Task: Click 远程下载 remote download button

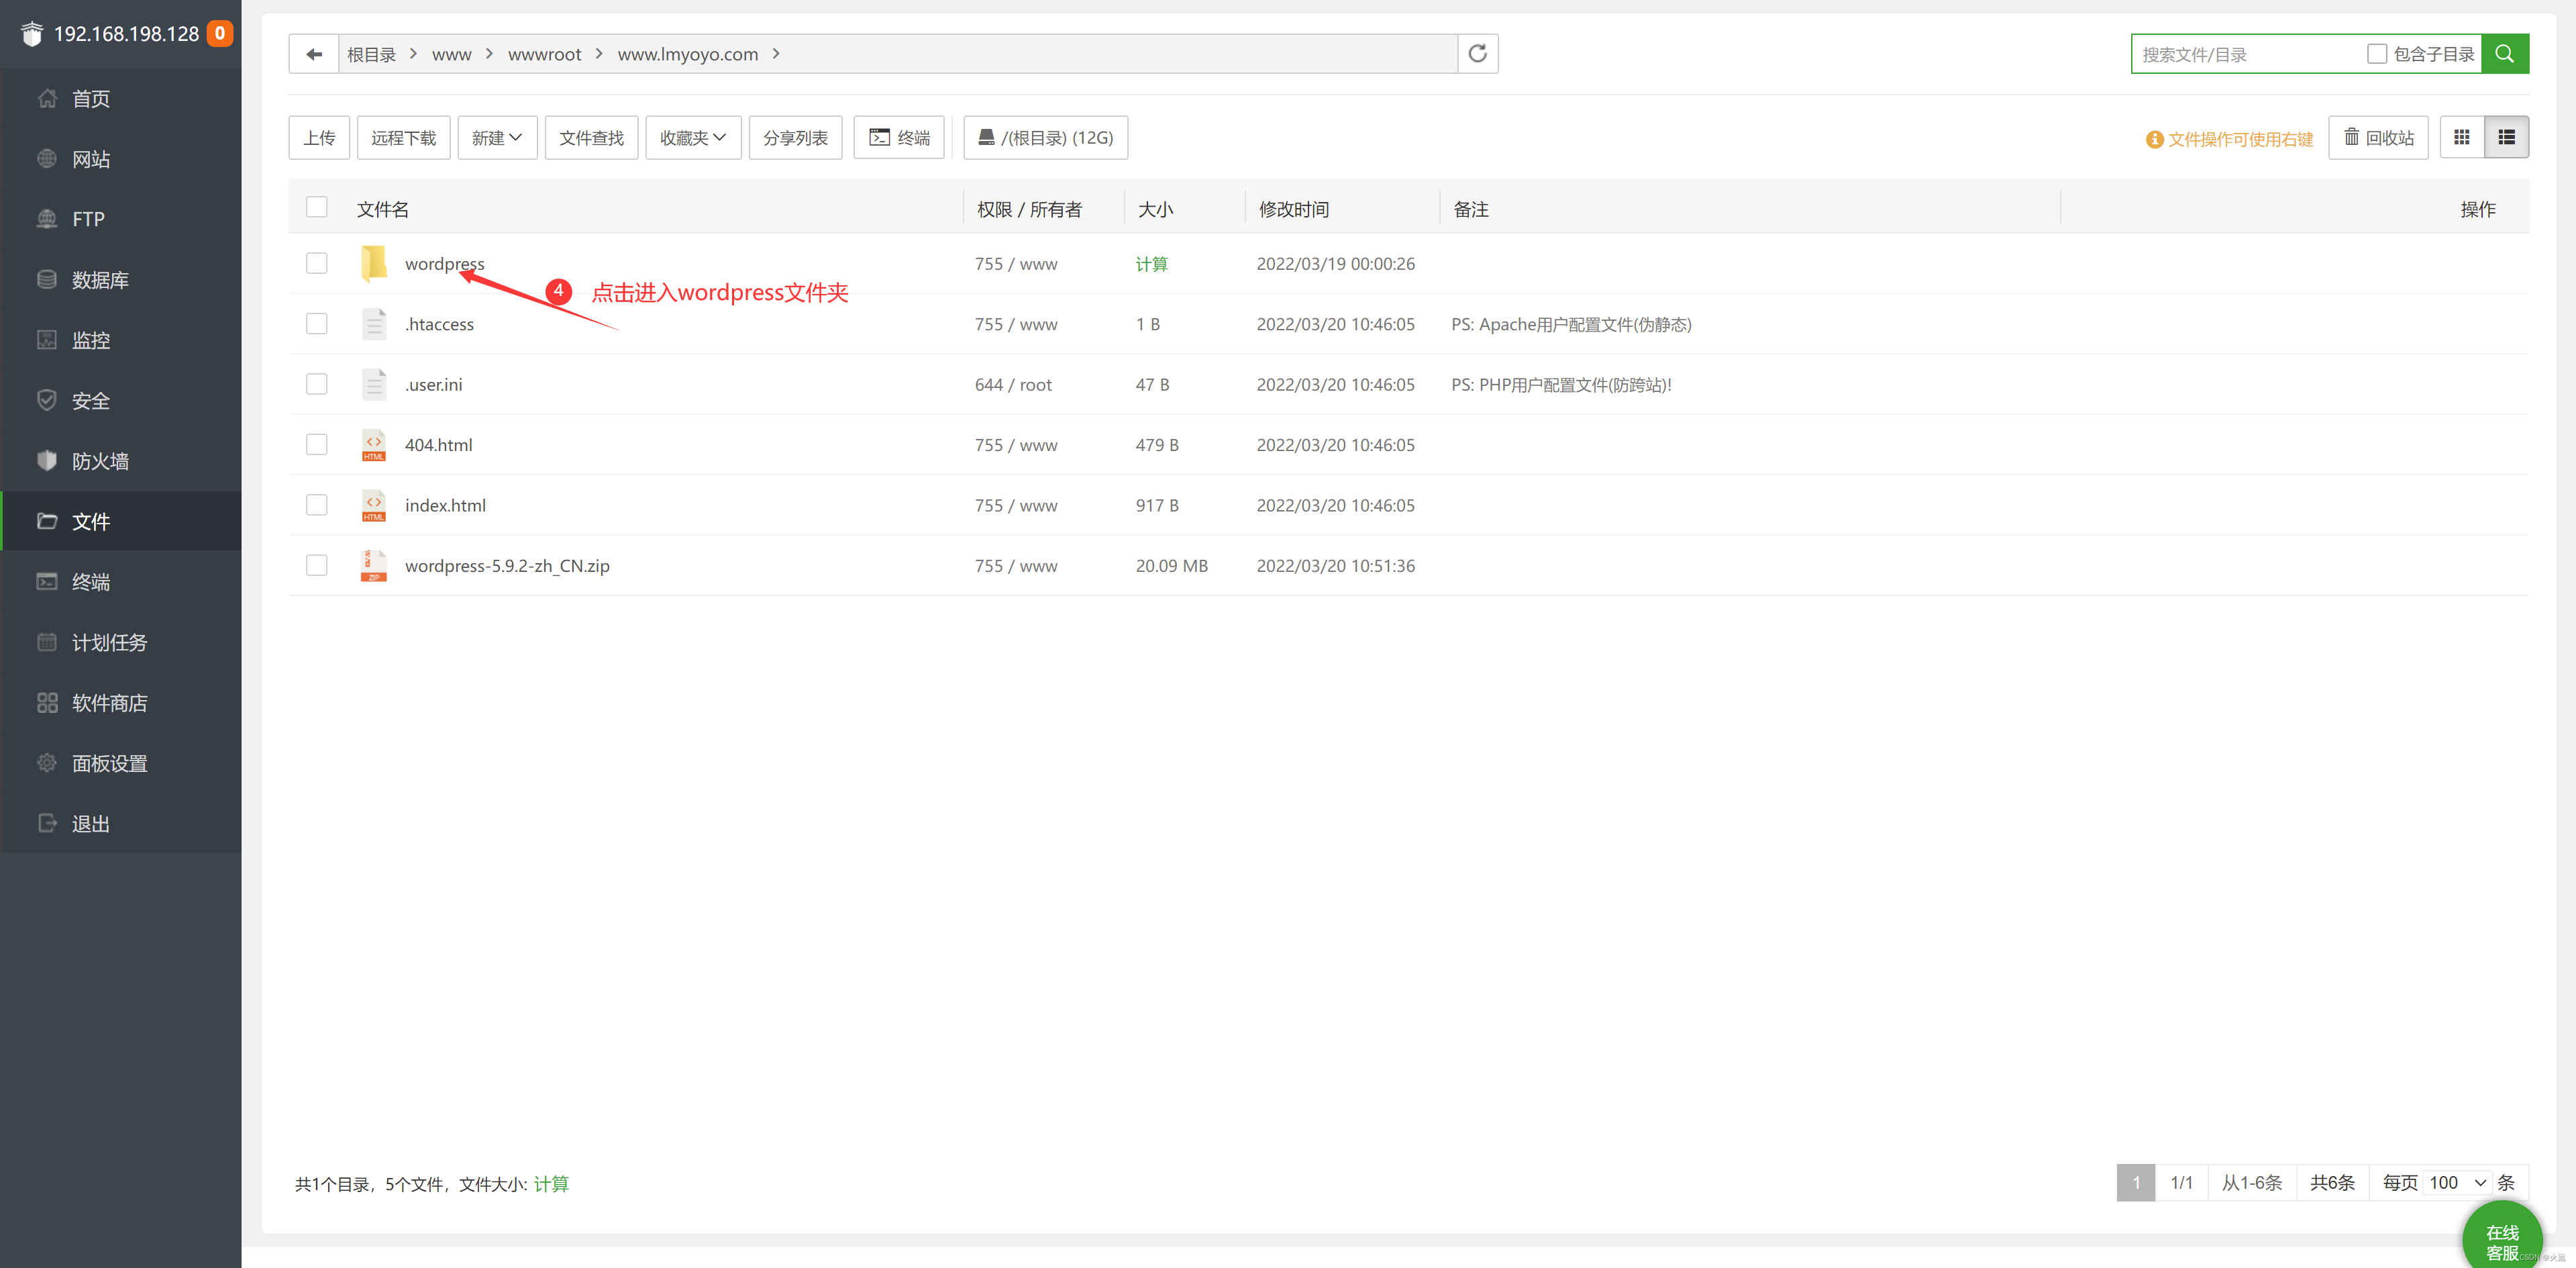Action: (403, 138)
